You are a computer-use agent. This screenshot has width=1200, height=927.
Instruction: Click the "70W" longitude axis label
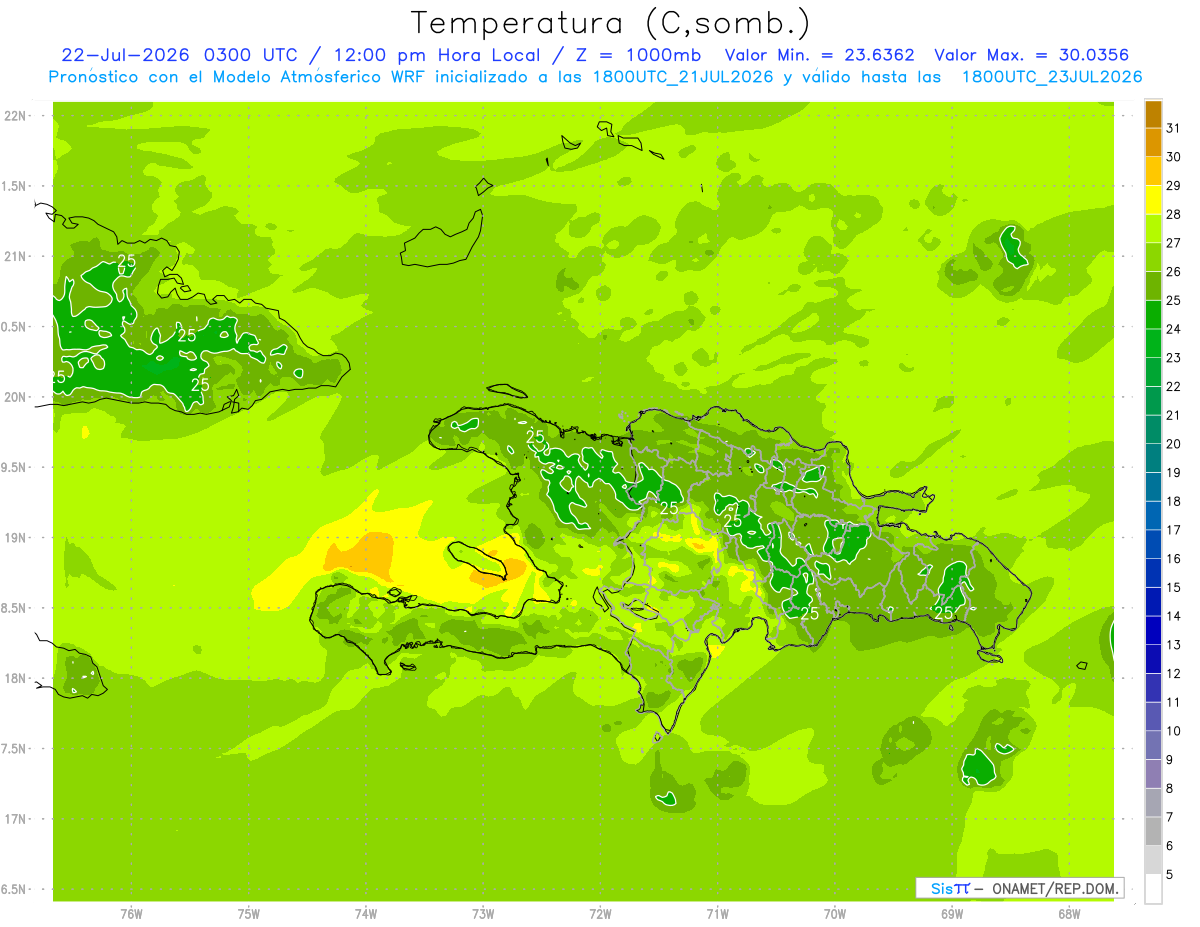(834, 915)
